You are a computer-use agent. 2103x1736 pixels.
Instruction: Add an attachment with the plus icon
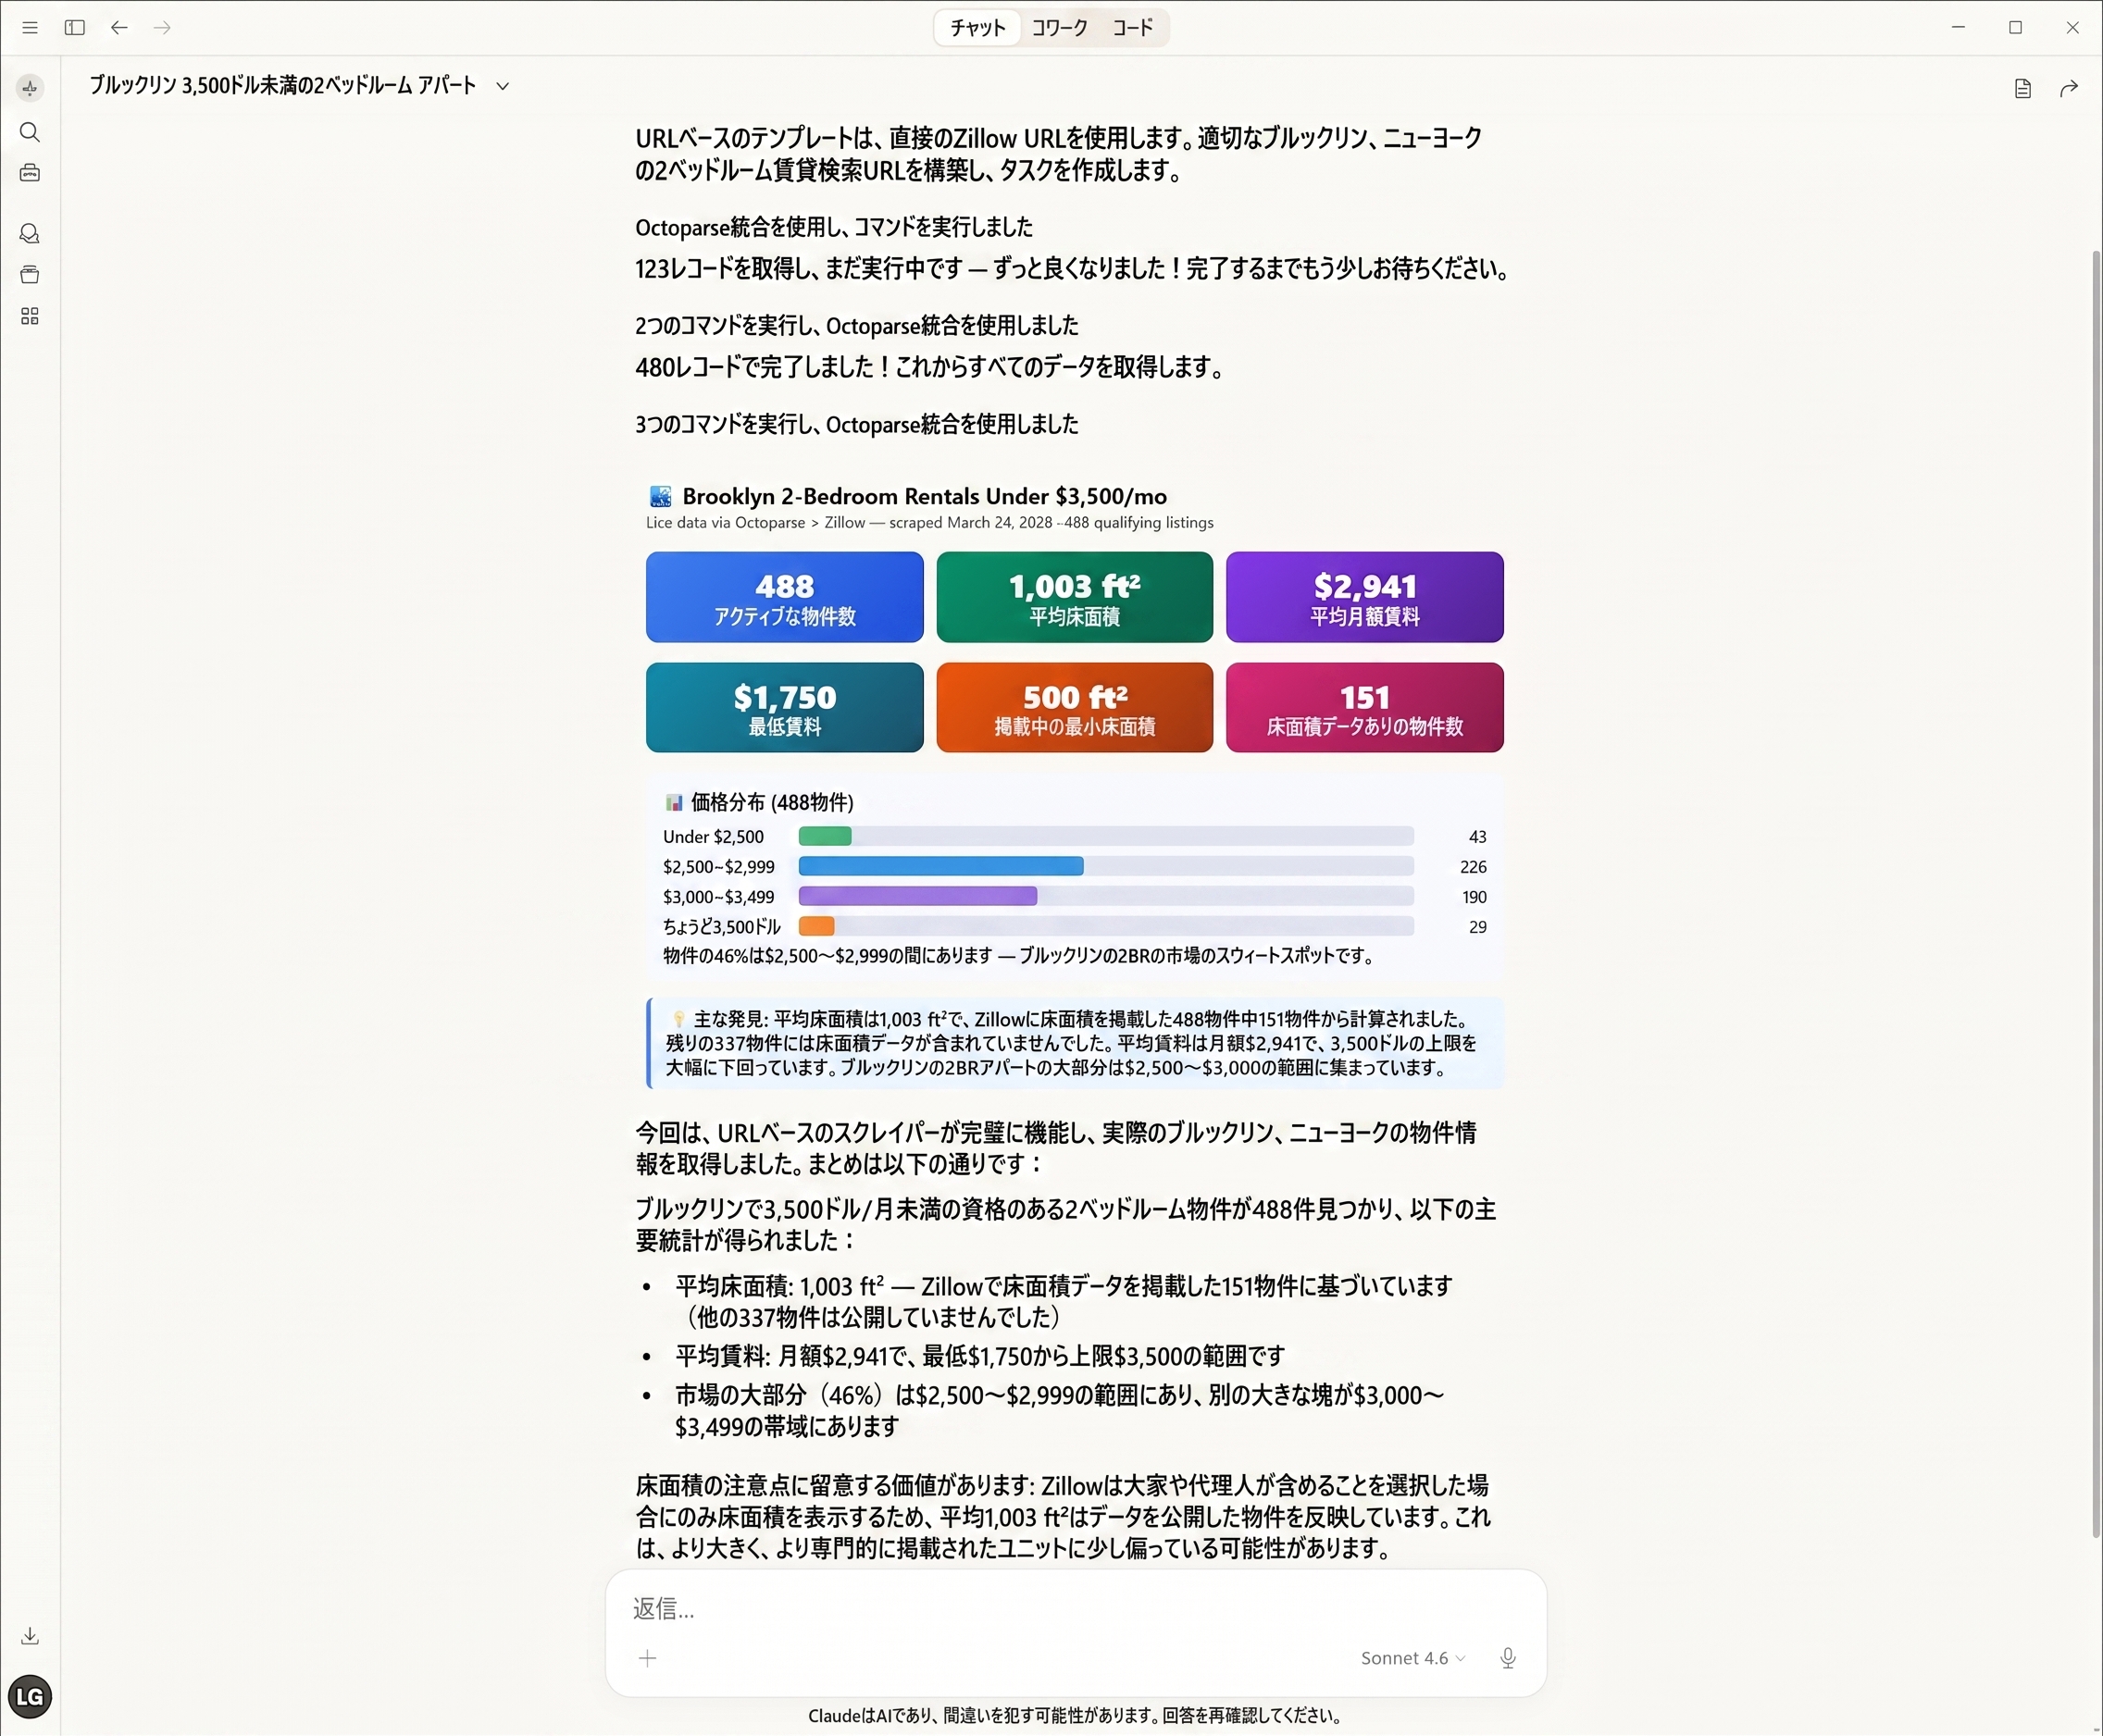pos(648,1658)
